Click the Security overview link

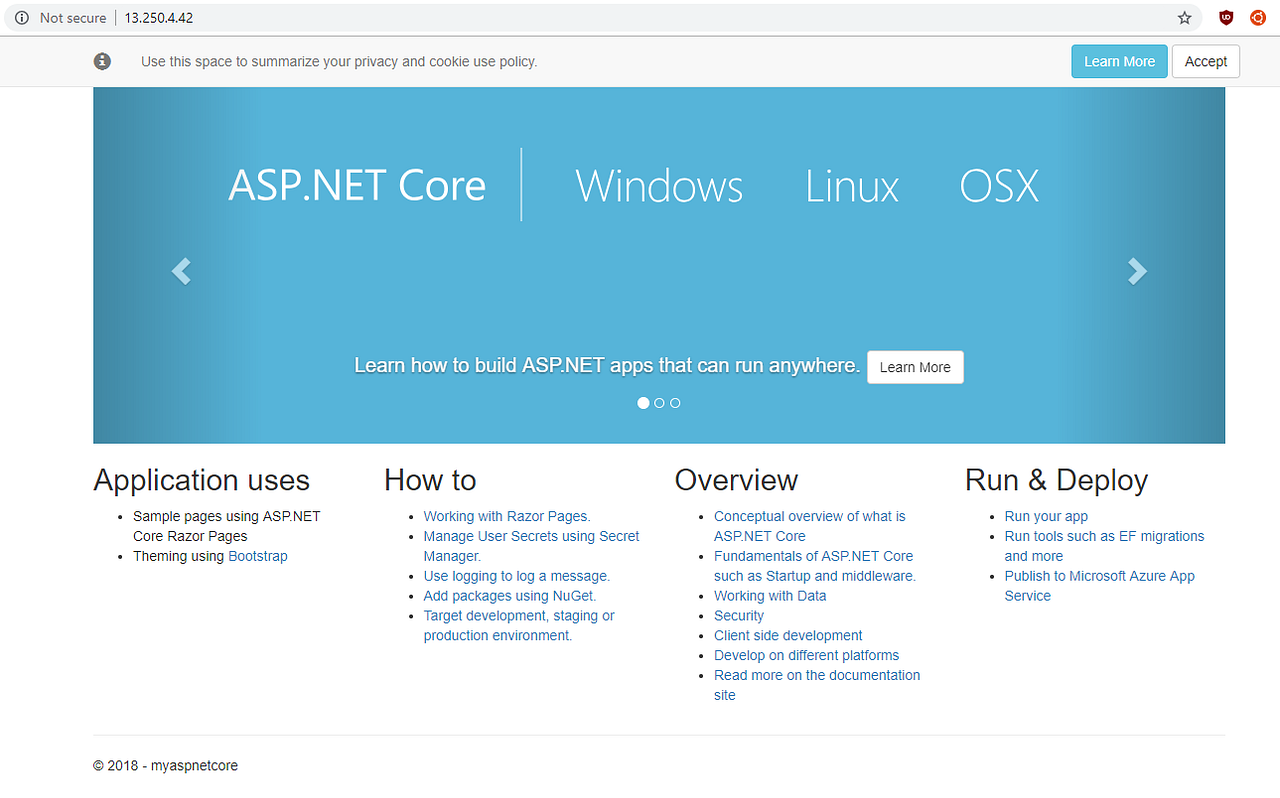coord(739,615)
